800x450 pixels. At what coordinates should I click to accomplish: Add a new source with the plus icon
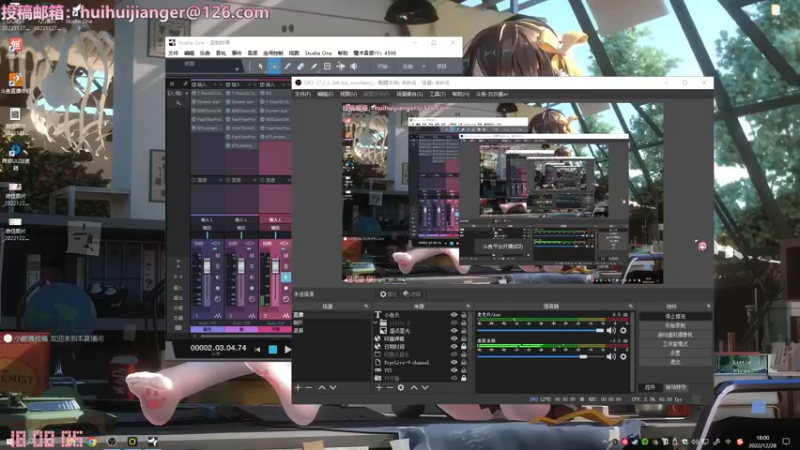[379, 388]
